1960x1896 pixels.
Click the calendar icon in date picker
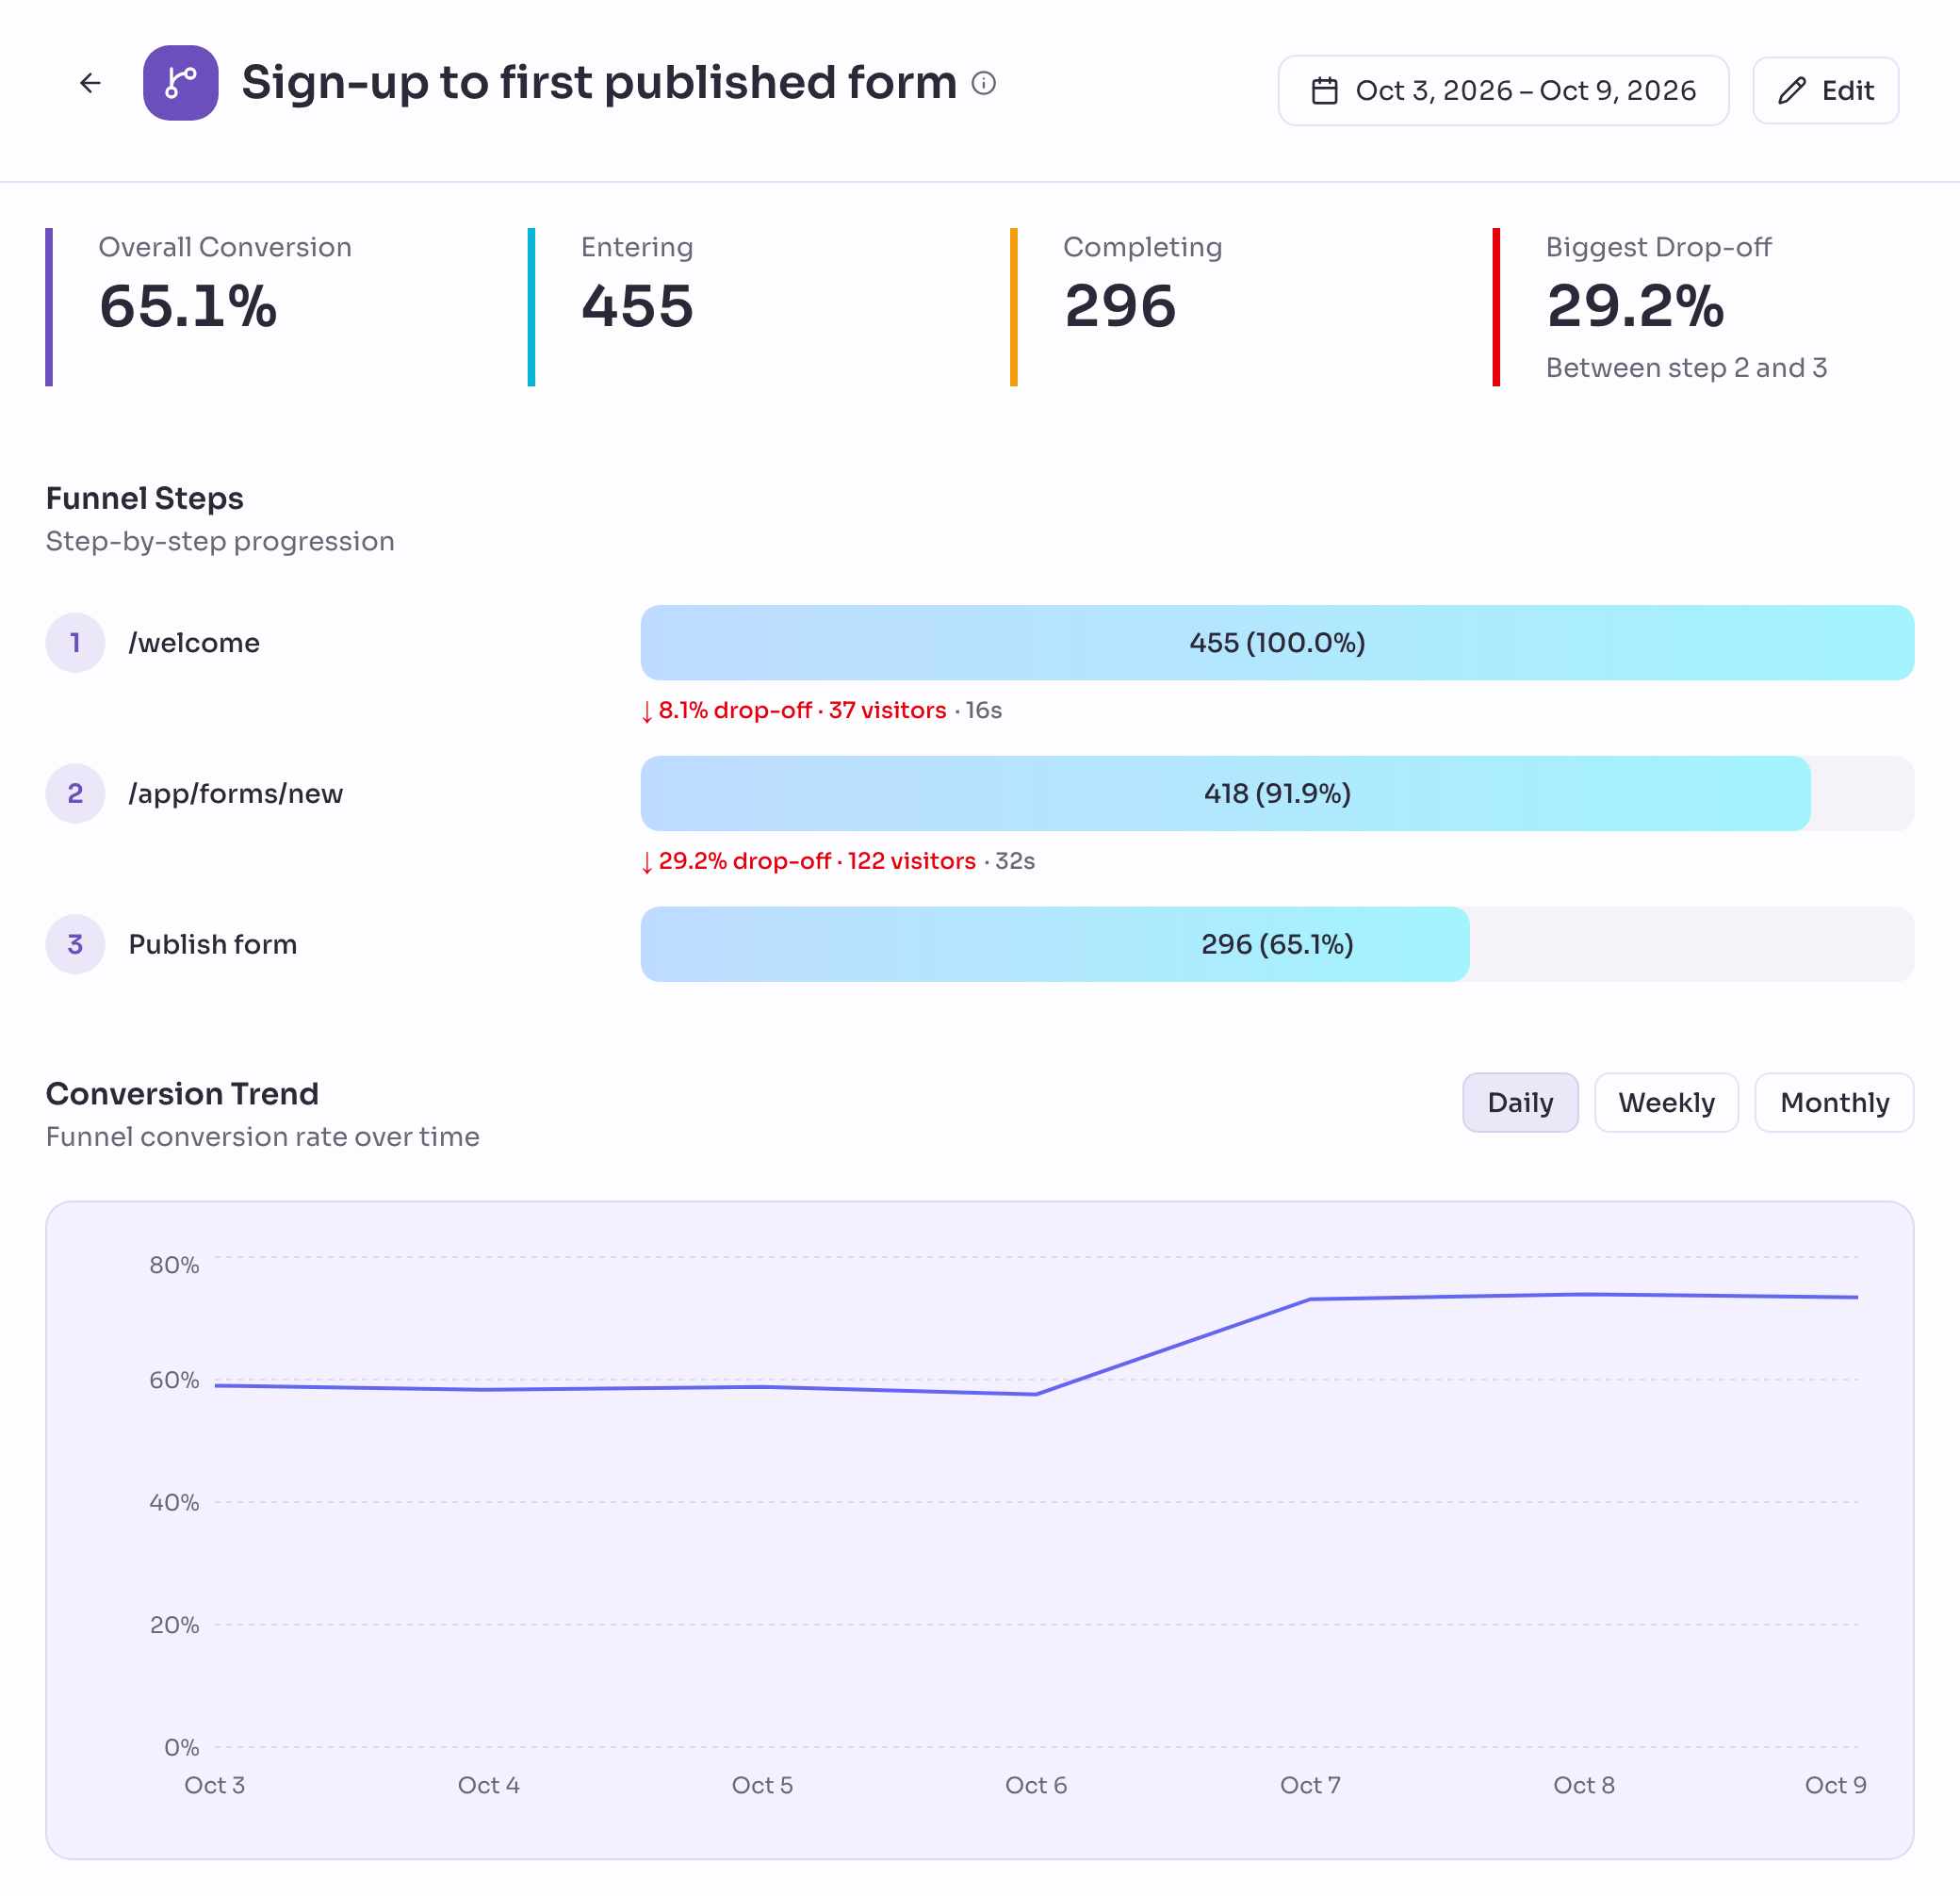(1325, 91)
